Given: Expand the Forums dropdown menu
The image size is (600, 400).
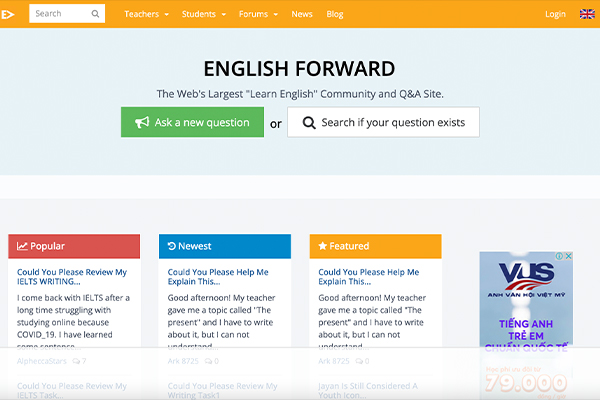Looking at the screenshot, I should (x=258, y=14).
